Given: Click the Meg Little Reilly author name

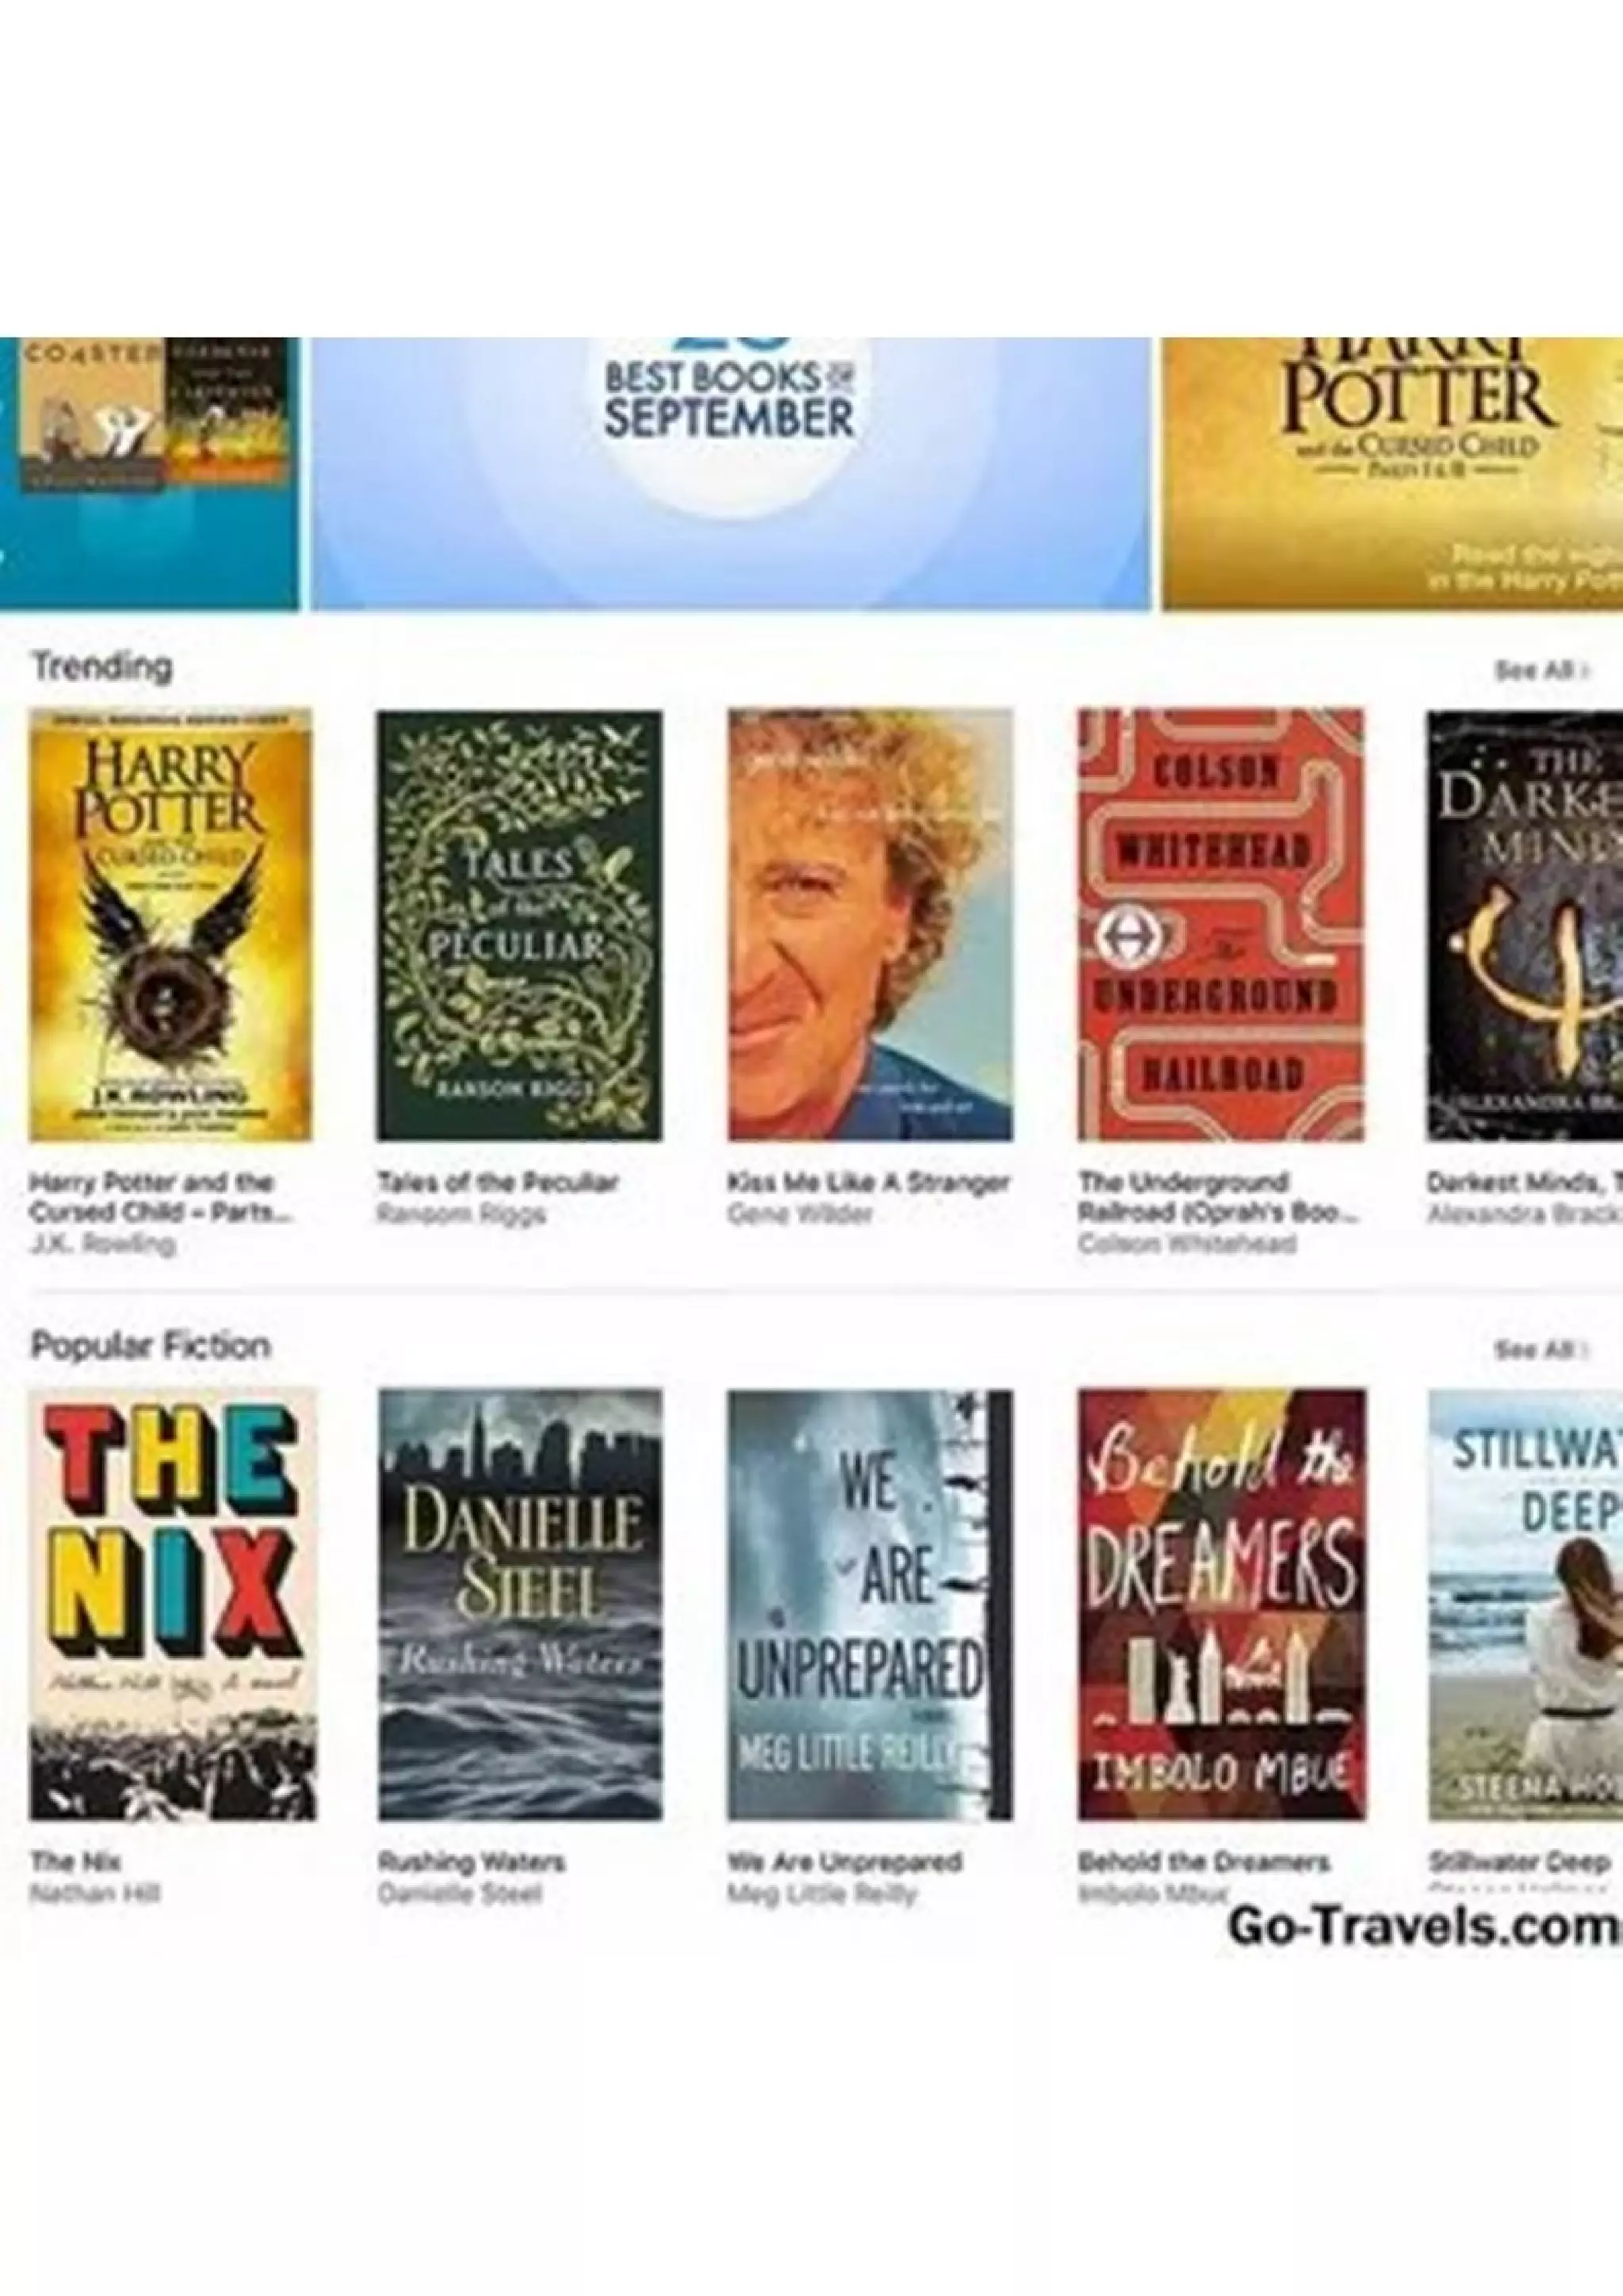Looking at the screenshot, I should click(x=822, y=1894).
